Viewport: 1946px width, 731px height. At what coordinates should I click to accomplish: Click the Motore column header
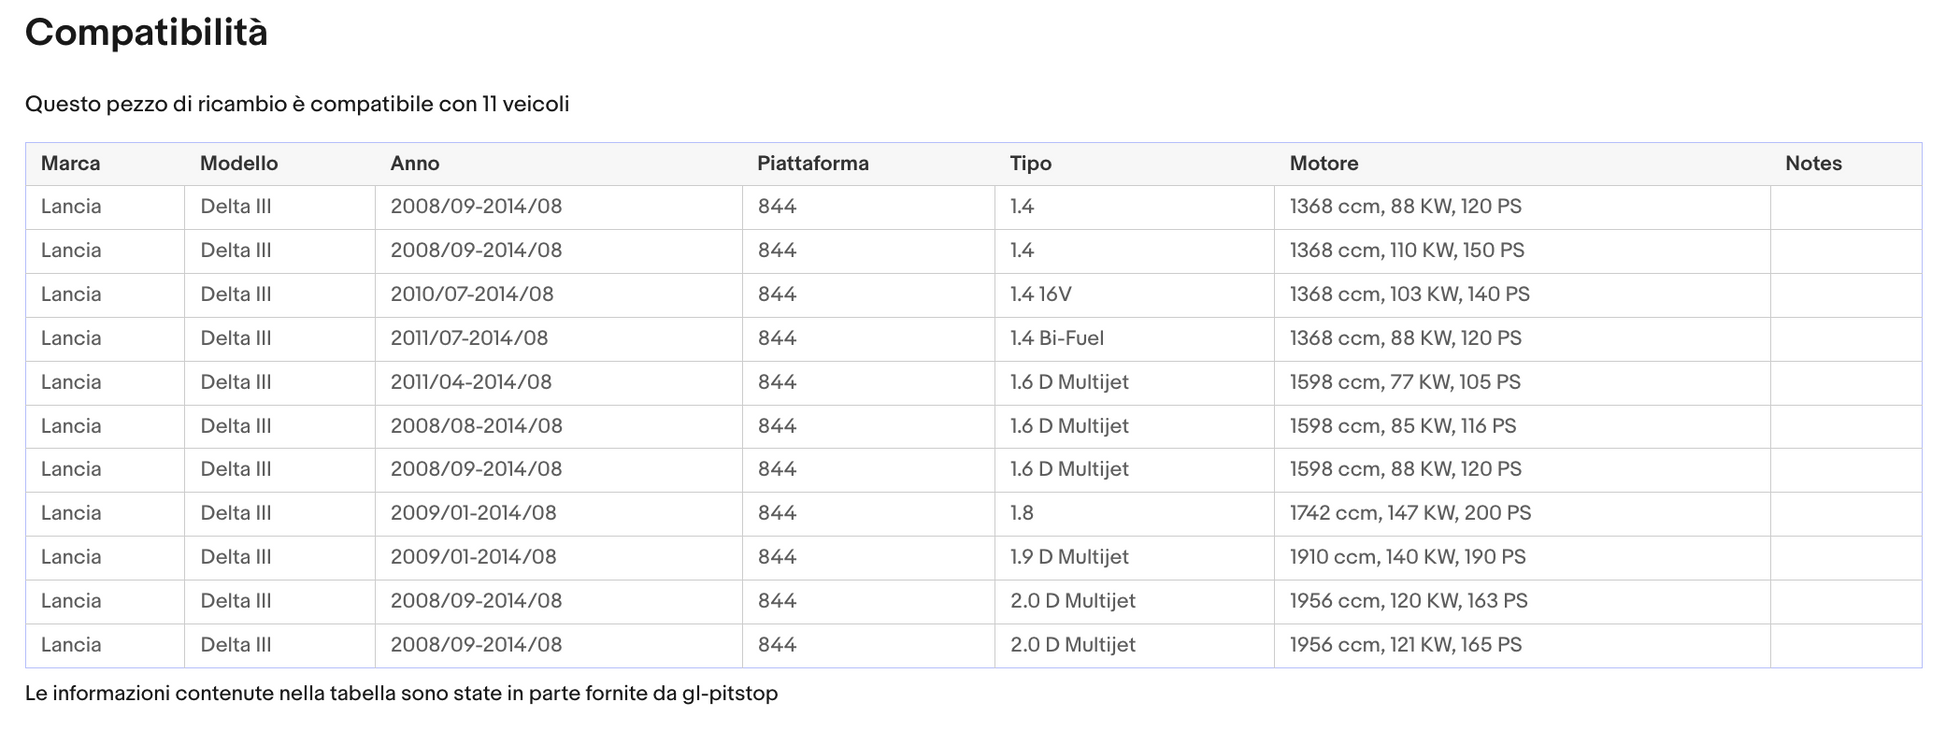click(x=1323, y=163)
